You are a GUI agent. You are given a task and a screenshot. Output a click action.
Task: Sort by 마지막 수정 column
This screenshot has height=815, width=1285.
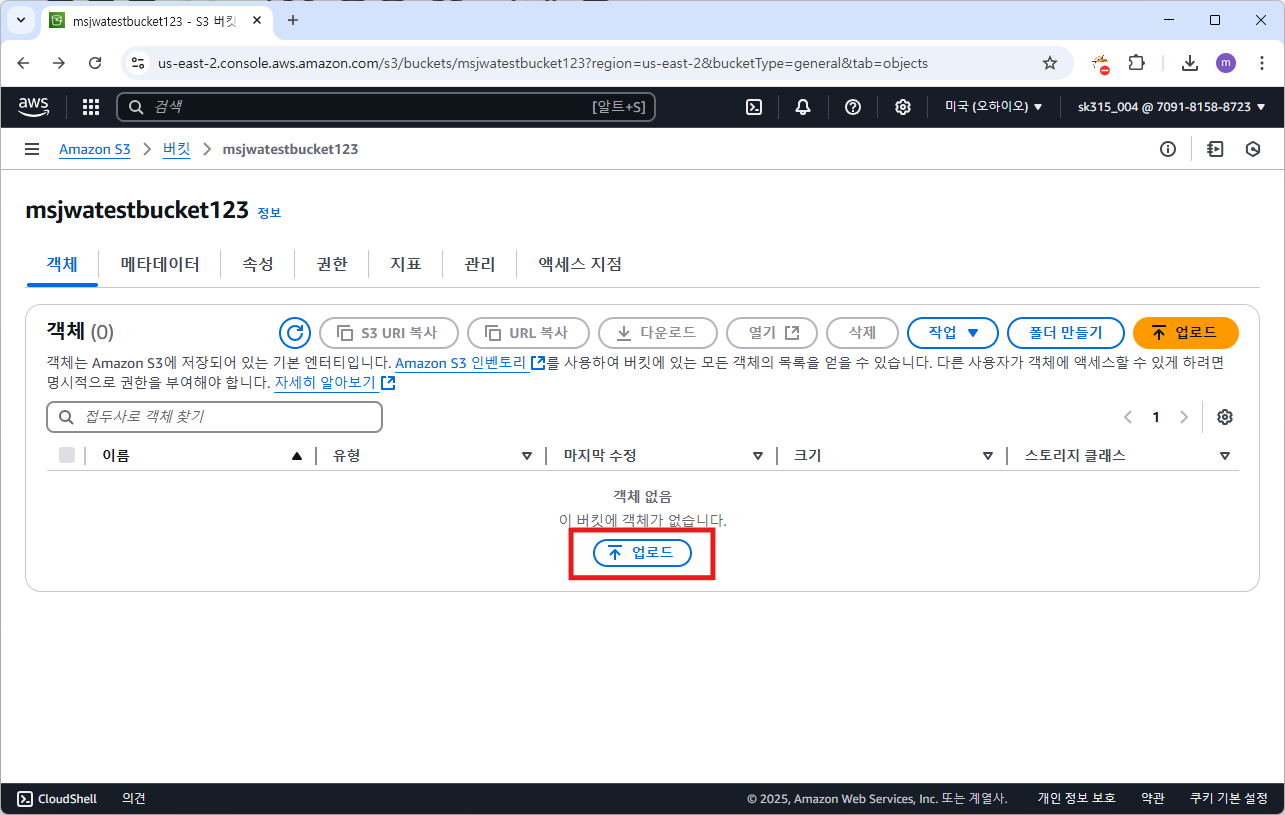(x=758, y=456)
